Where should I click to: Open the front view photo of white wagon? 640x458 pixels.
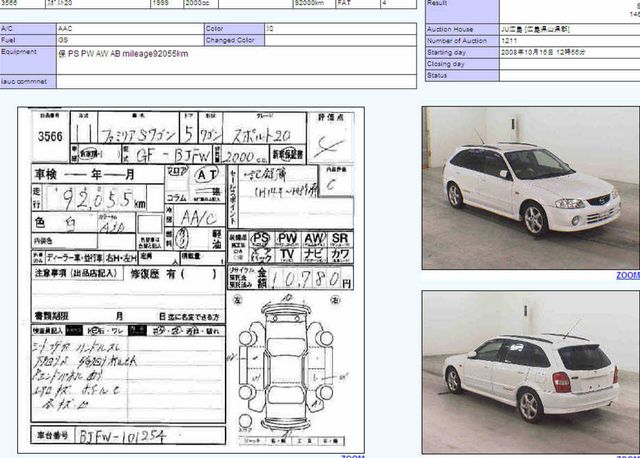[531, 188]
